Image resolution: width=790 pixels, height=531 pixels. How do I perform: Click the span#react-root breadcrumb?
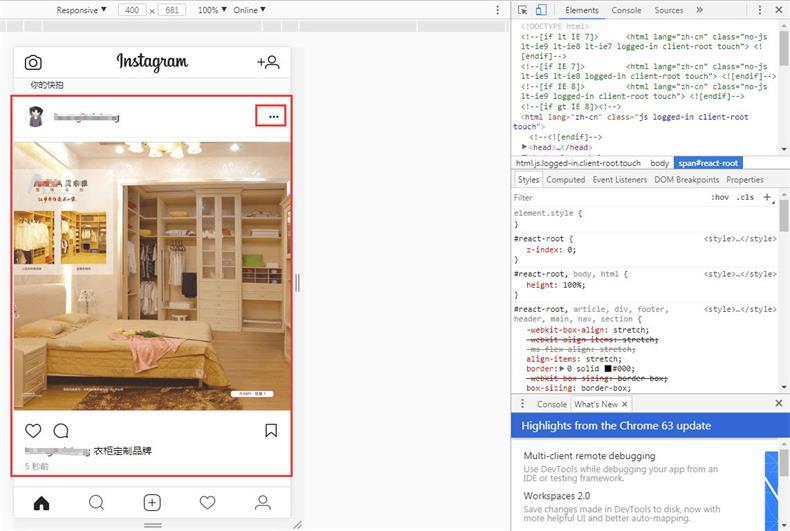[708, 163]
